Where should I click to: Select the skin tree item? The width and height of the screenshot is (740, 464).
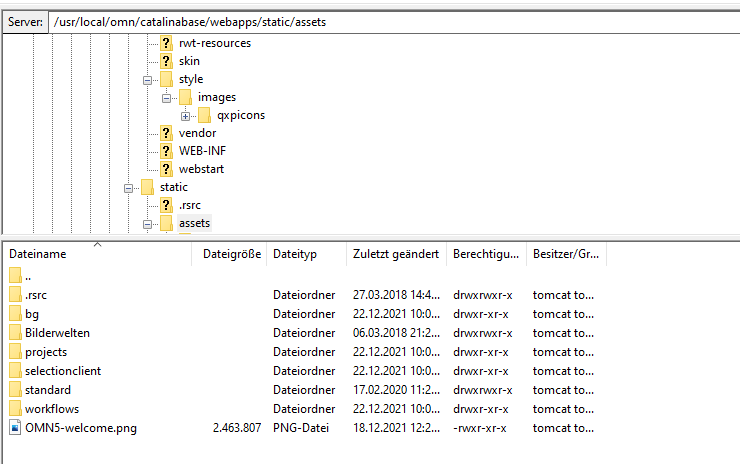pos(189,61)
